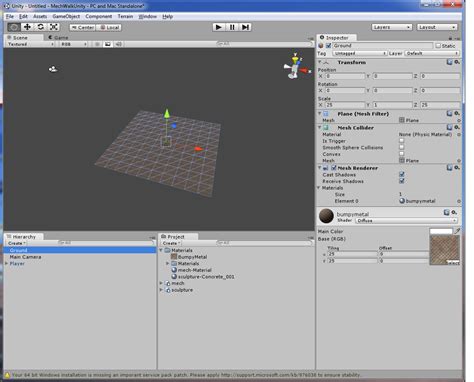Select mech-Material in Project panel

tap(195, 270)
